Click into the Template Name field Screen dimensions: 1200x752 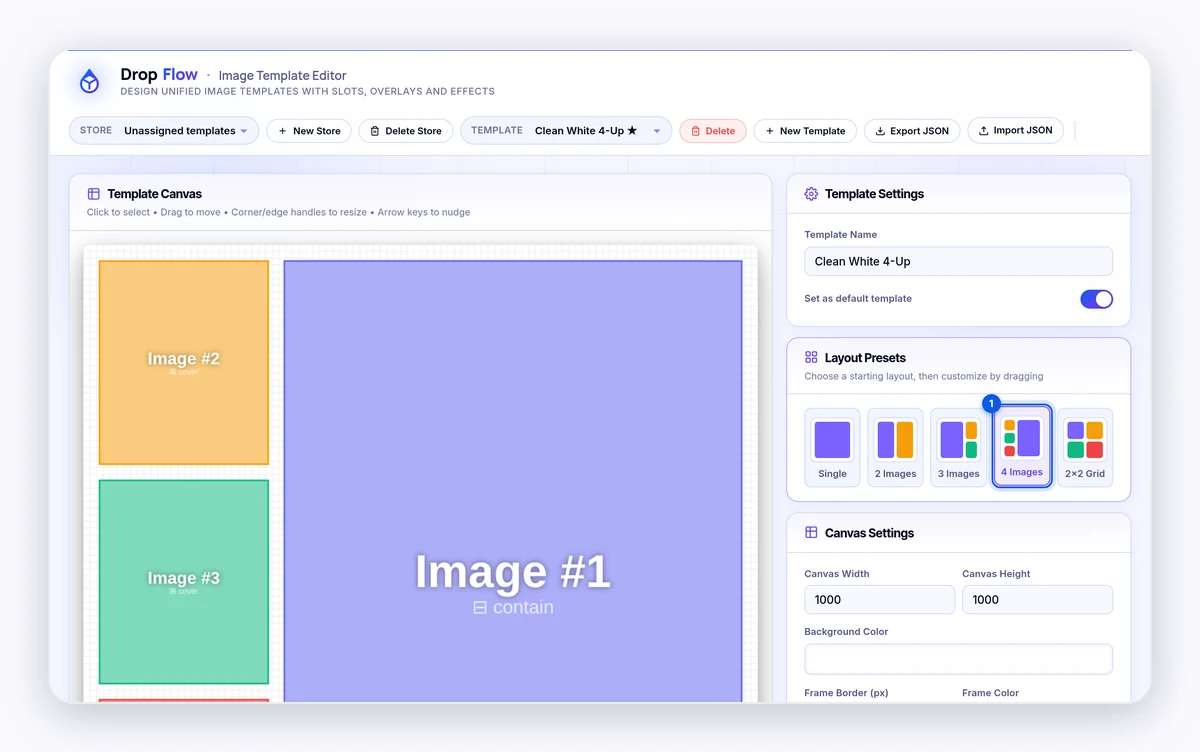click(x=958, y=261)
